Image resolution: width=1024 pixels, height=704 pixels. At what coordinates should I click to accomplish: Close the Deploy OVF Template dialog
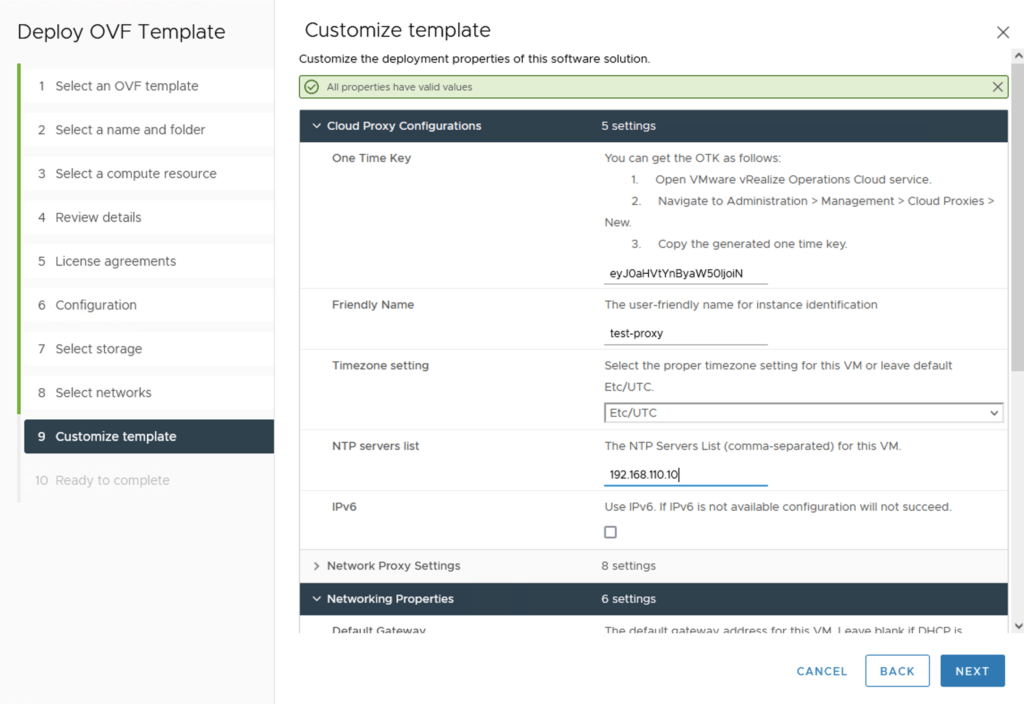(x=1003, y=33)
